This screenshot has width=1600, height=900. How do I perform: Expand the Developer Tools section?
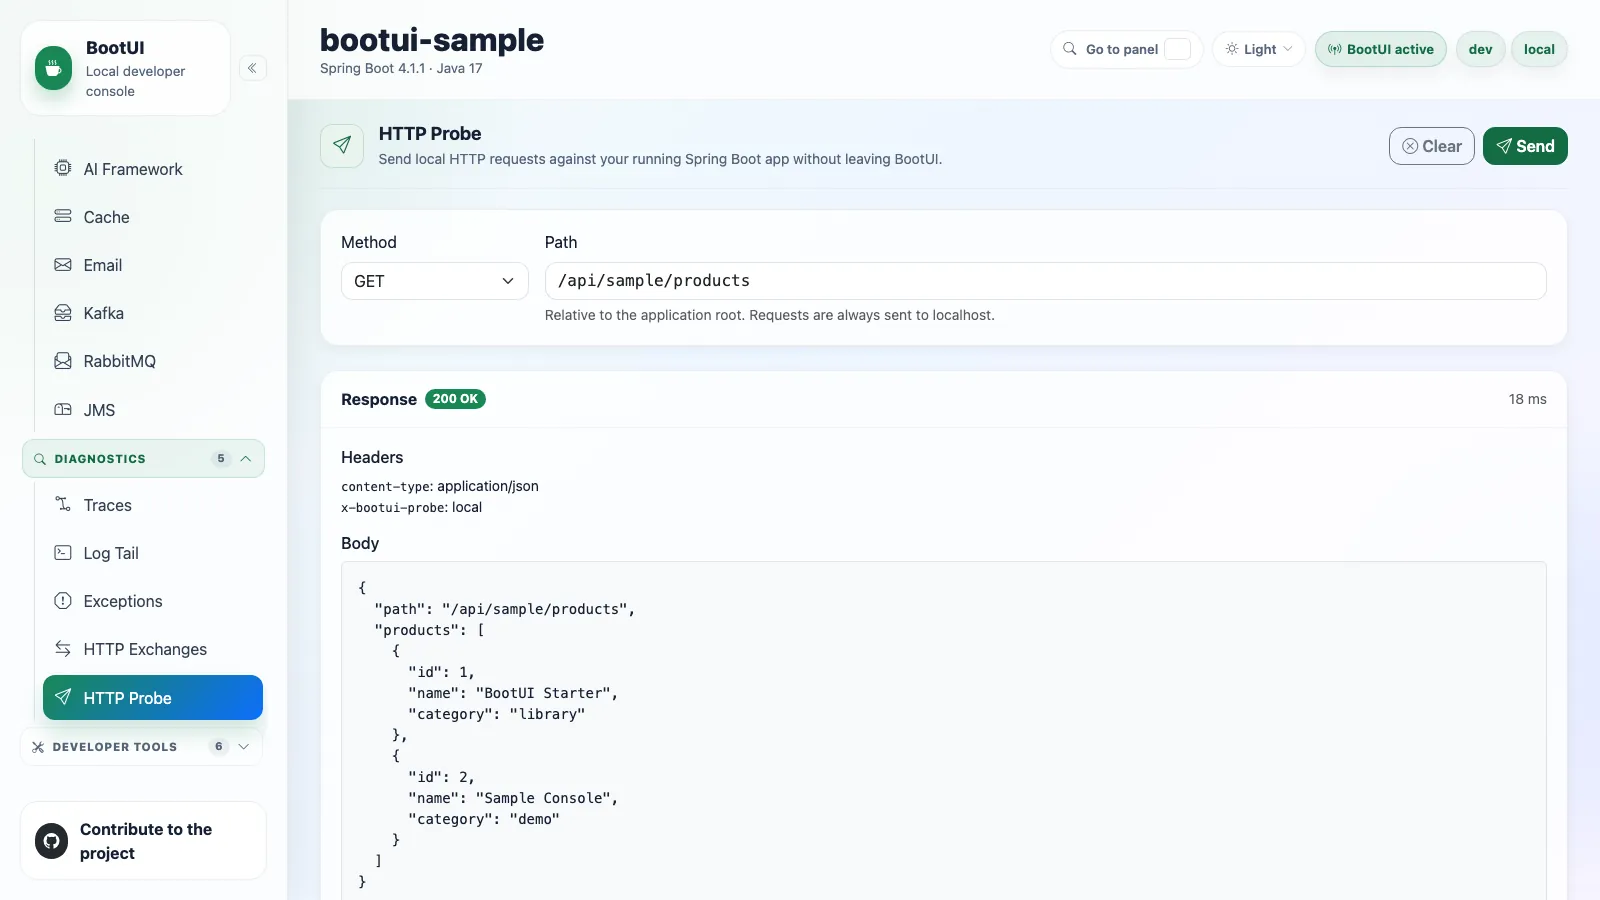[143, 747]
